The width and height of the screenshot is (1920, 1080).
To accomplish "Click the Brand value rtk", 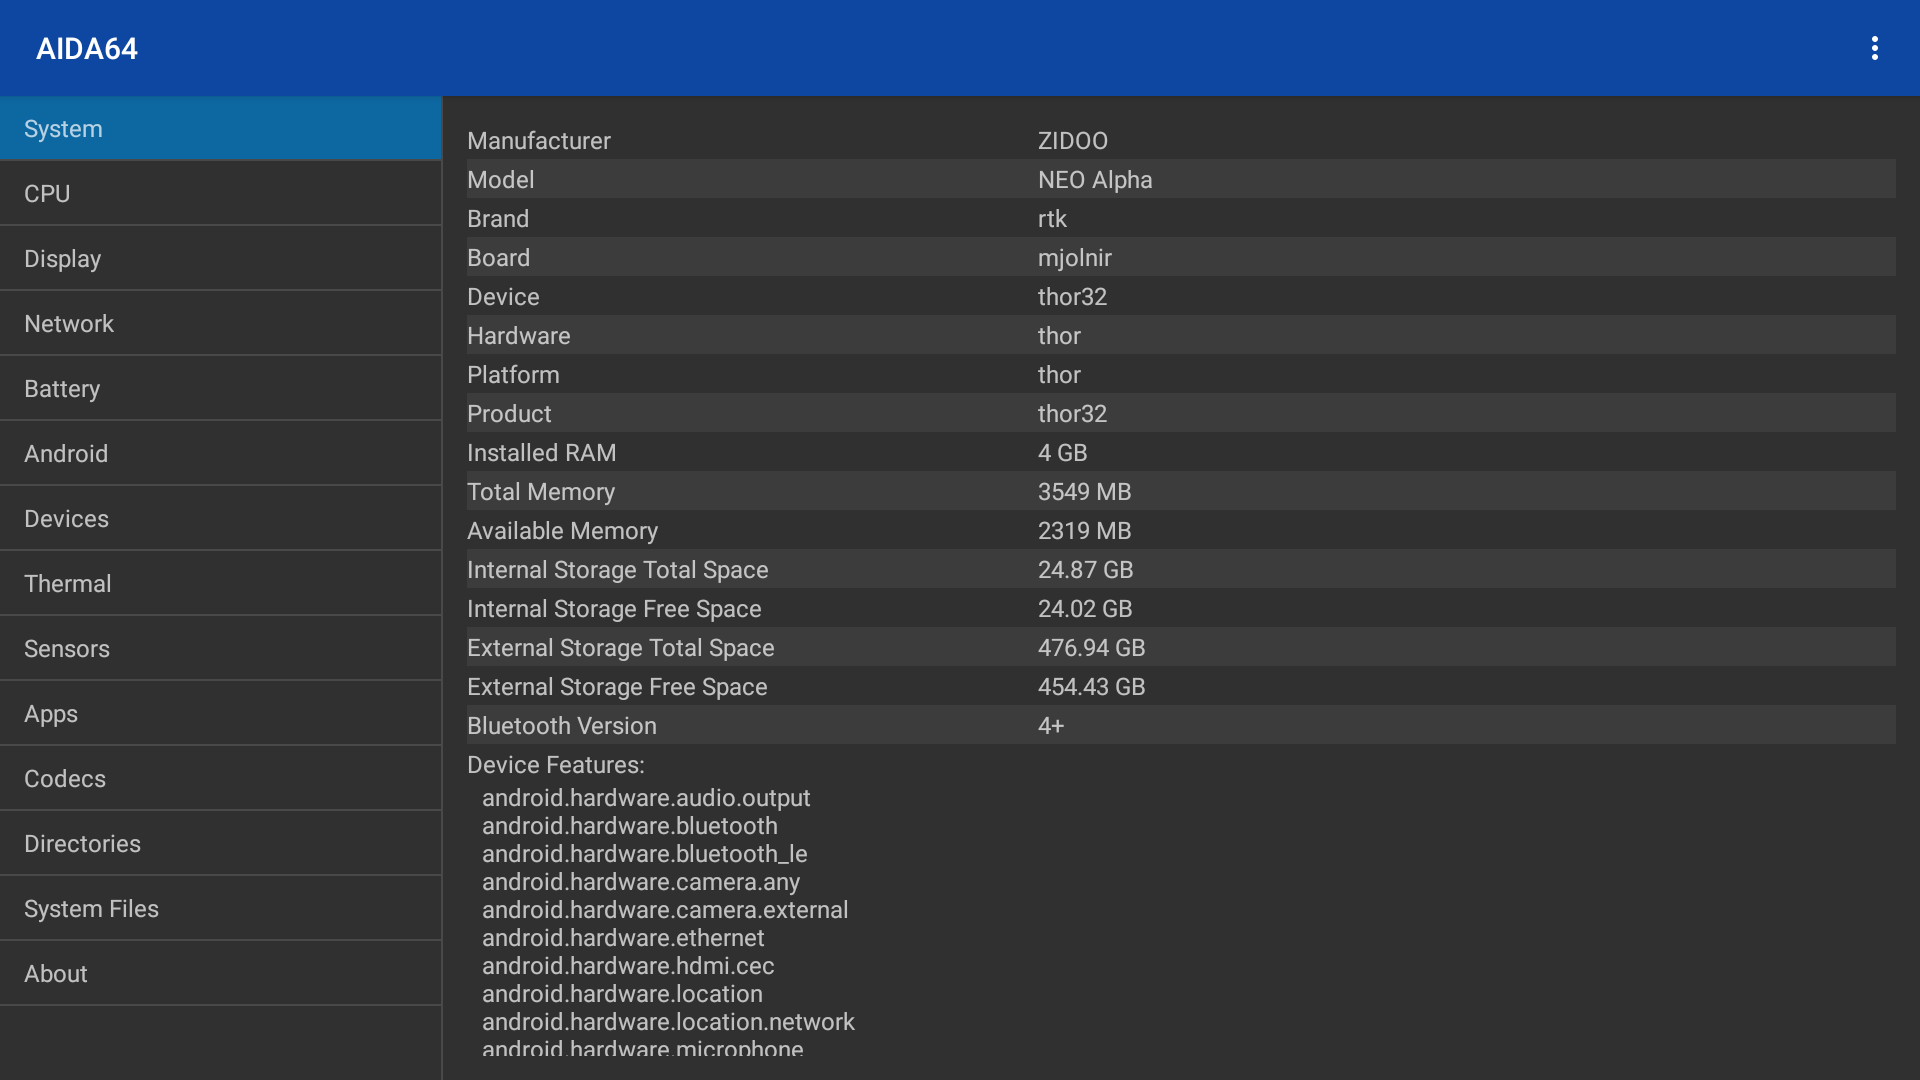I will (x=1052, y=219).
